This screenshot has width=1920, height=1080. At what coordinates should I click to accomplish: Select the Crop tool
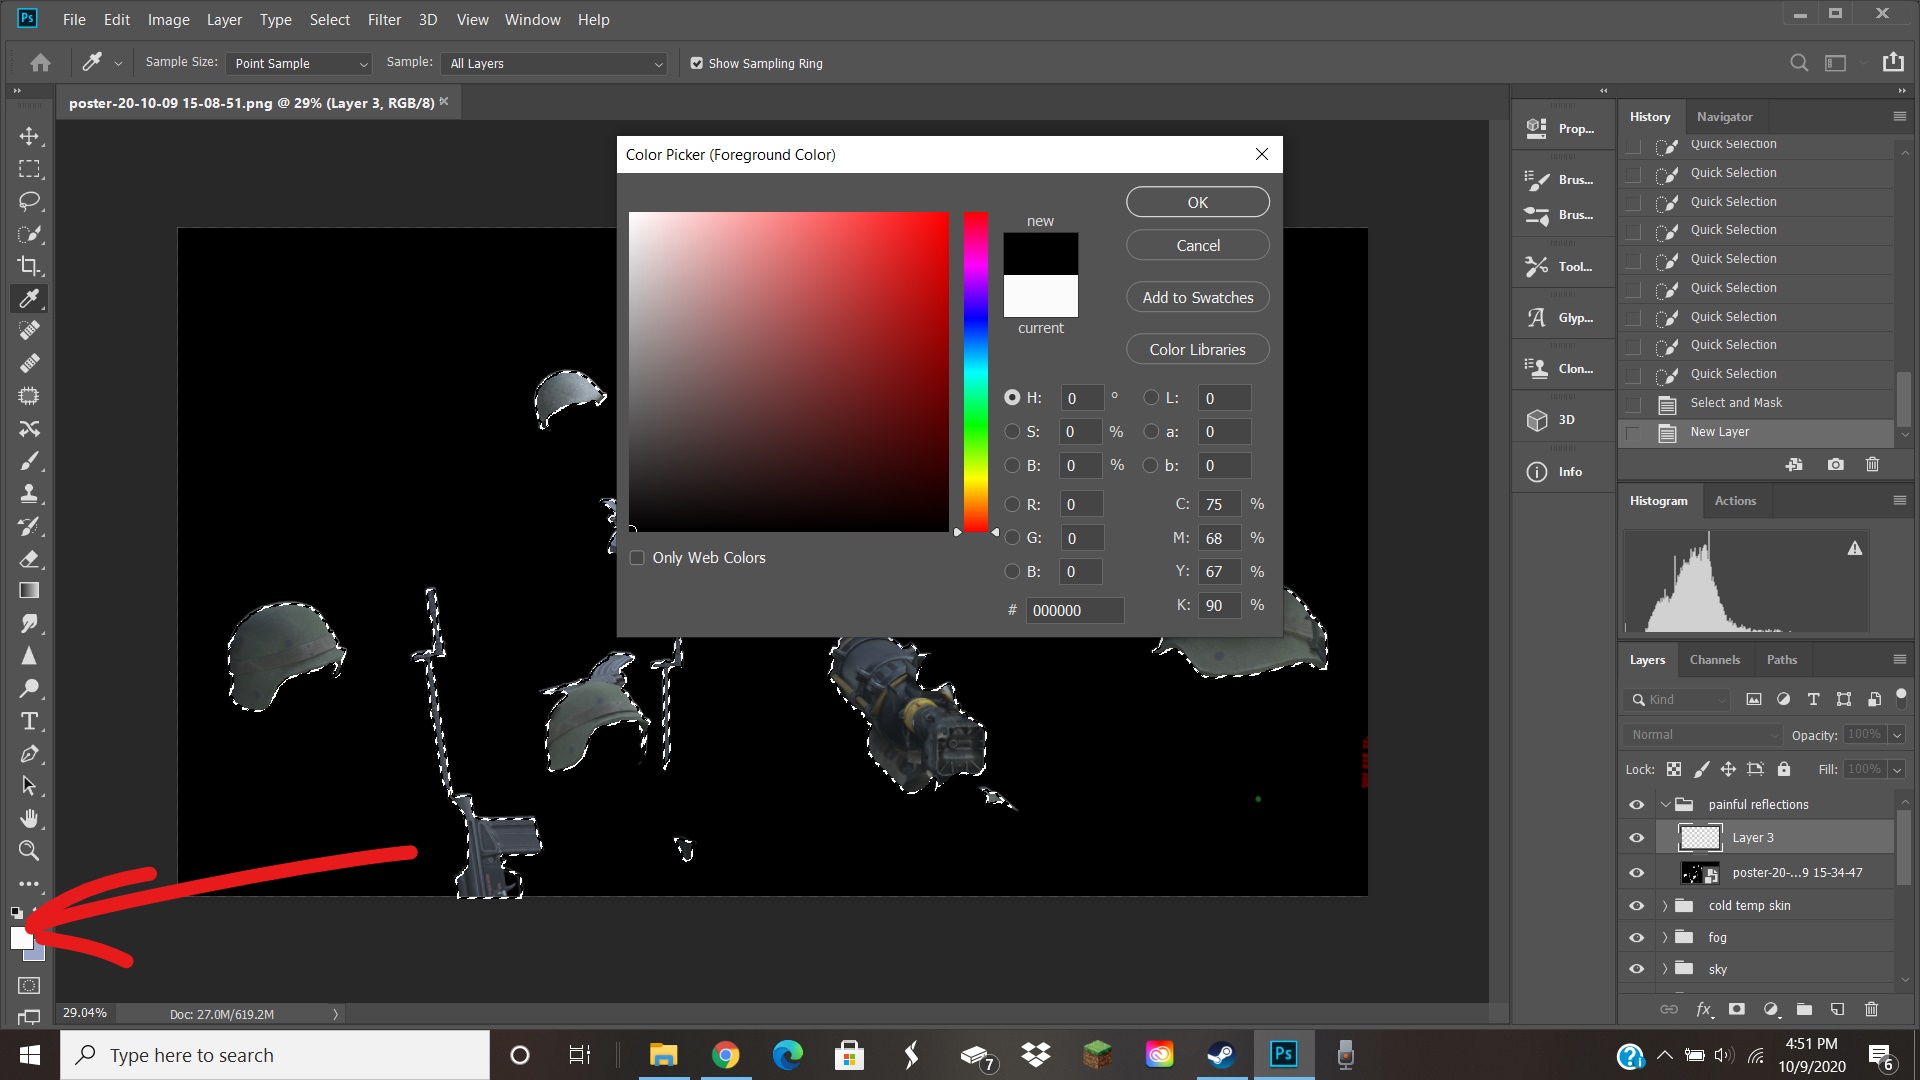(x=29, y=266)
